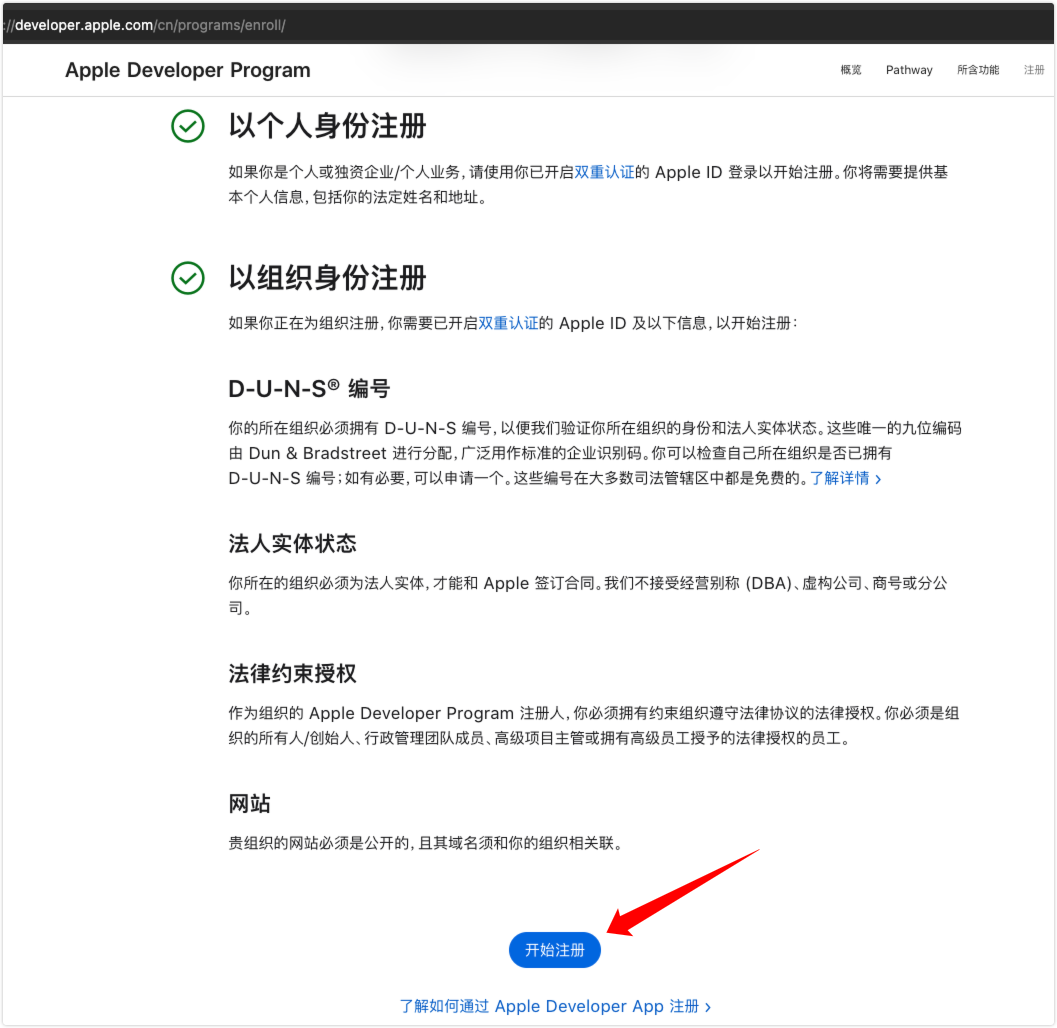
Task: Click the 法律约束授权 heading
Action: [292, 673]
